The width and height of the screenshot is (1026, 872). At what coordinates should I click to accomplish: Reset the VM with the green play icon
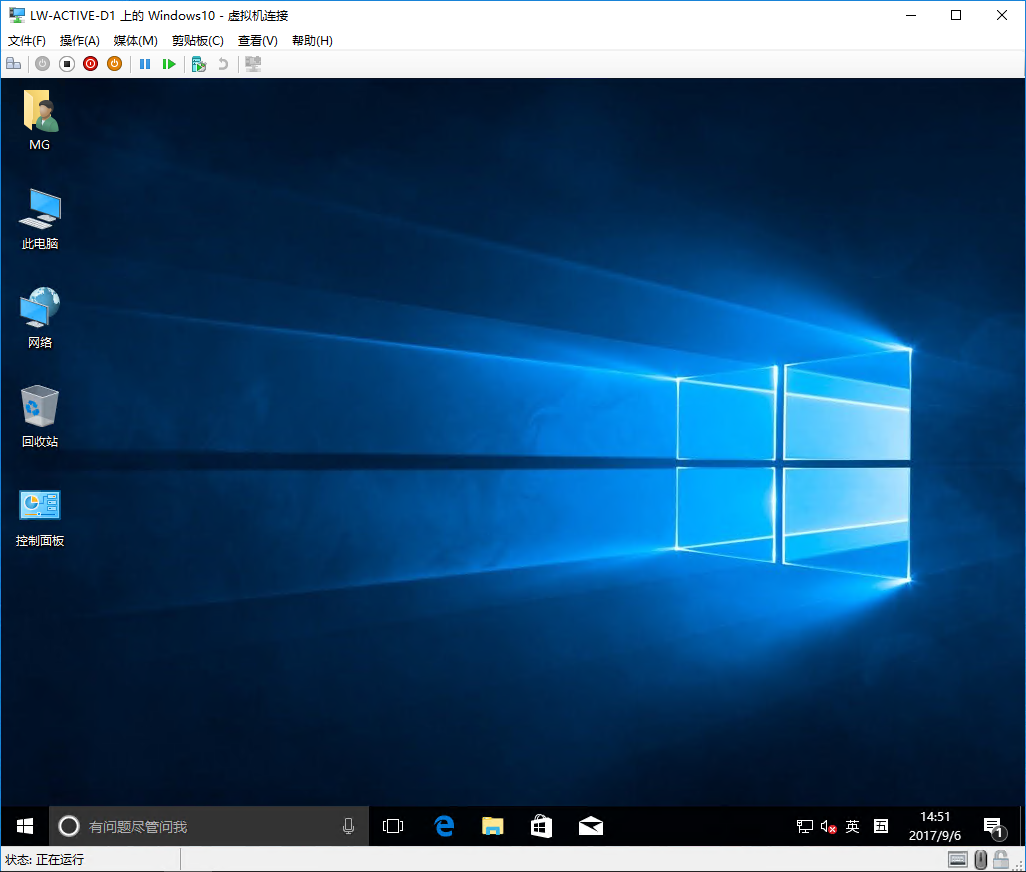tap(169, 64)
